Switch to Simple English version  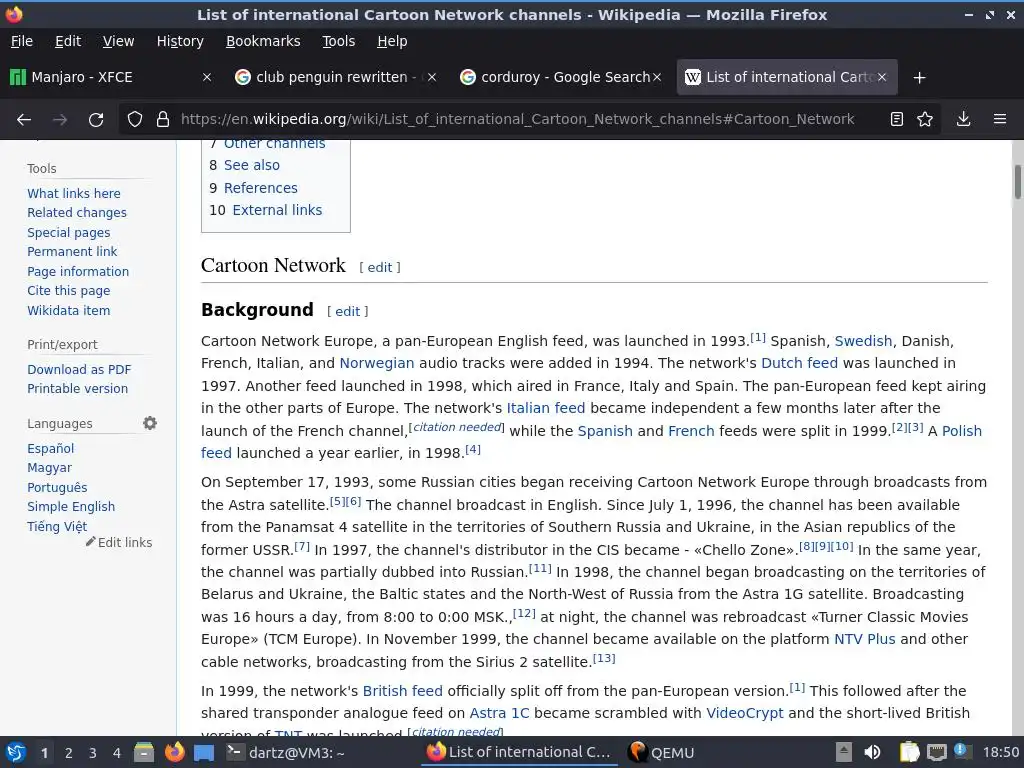coord(71,507)
